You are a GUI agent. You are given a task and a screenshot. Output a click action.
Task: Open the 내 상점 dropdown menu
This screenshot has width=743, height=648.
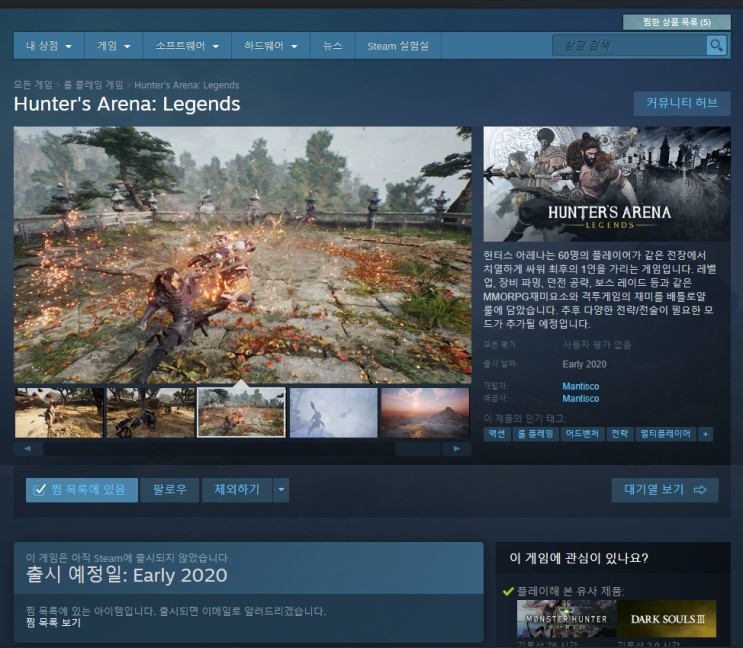tap(49, 46)
